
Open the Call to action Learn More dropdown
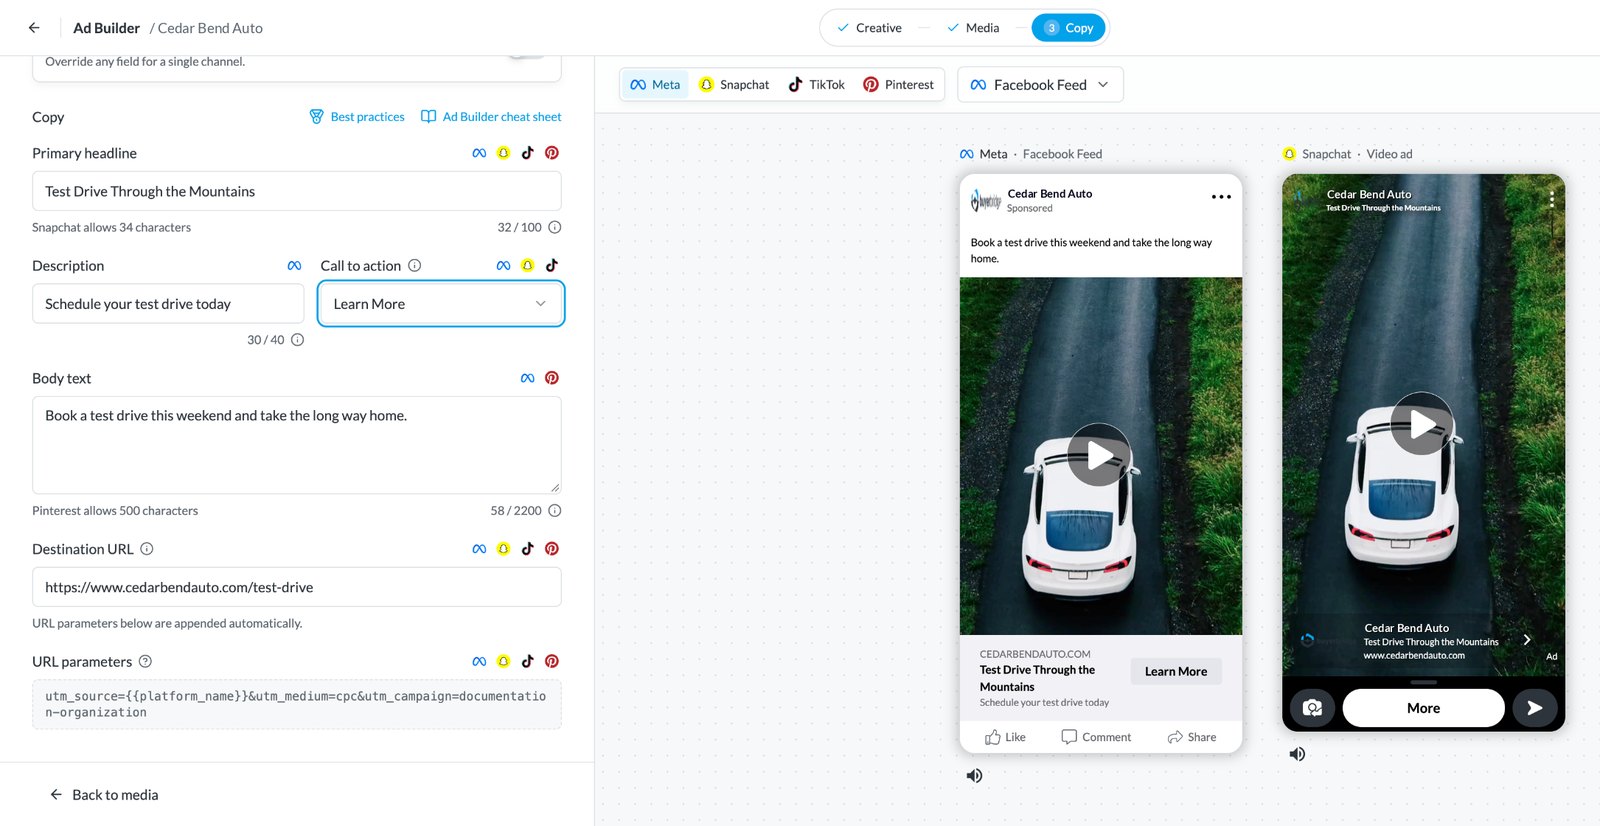(441, 304)
